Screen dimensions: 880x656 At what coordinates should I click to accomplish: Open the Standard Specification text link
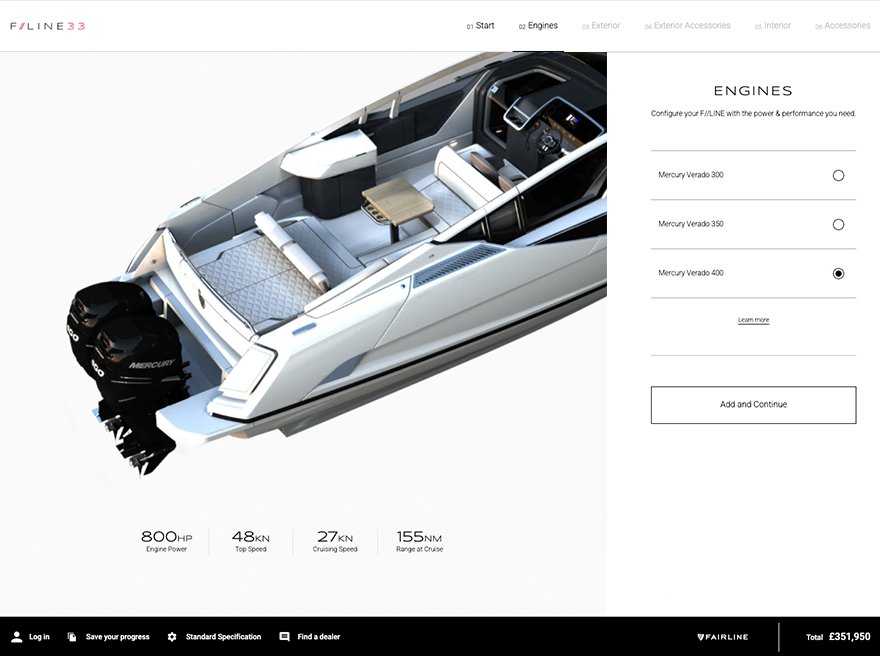point(223,637)
